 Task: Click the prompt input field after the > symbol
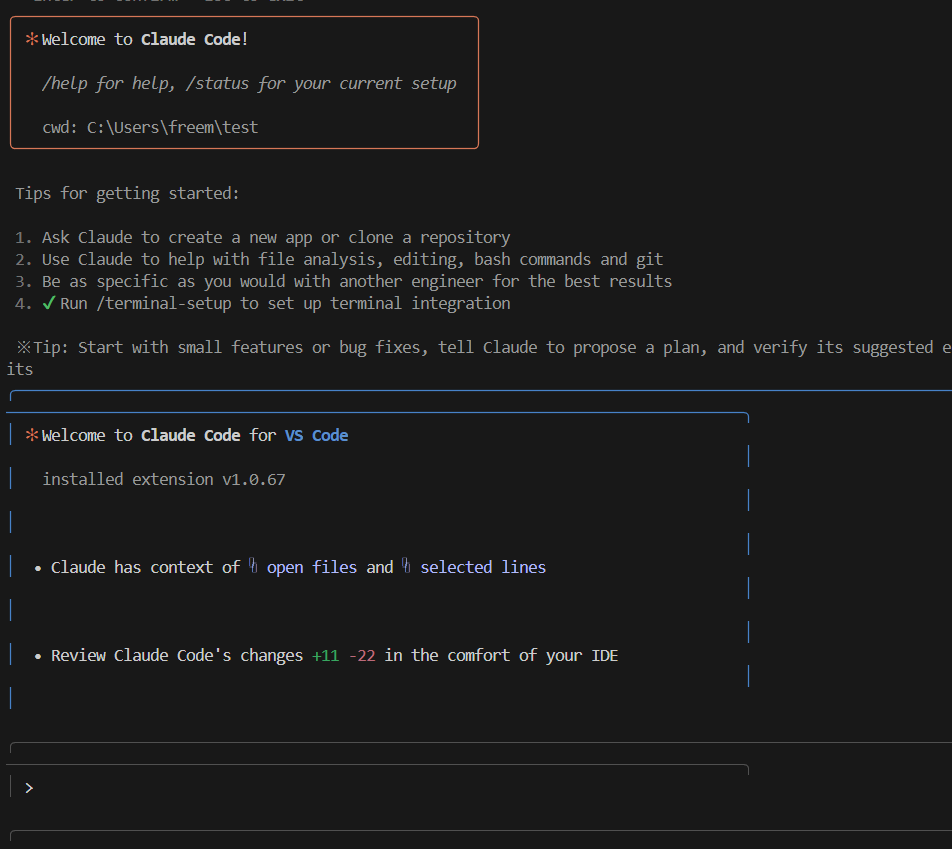tap(389, 788)
